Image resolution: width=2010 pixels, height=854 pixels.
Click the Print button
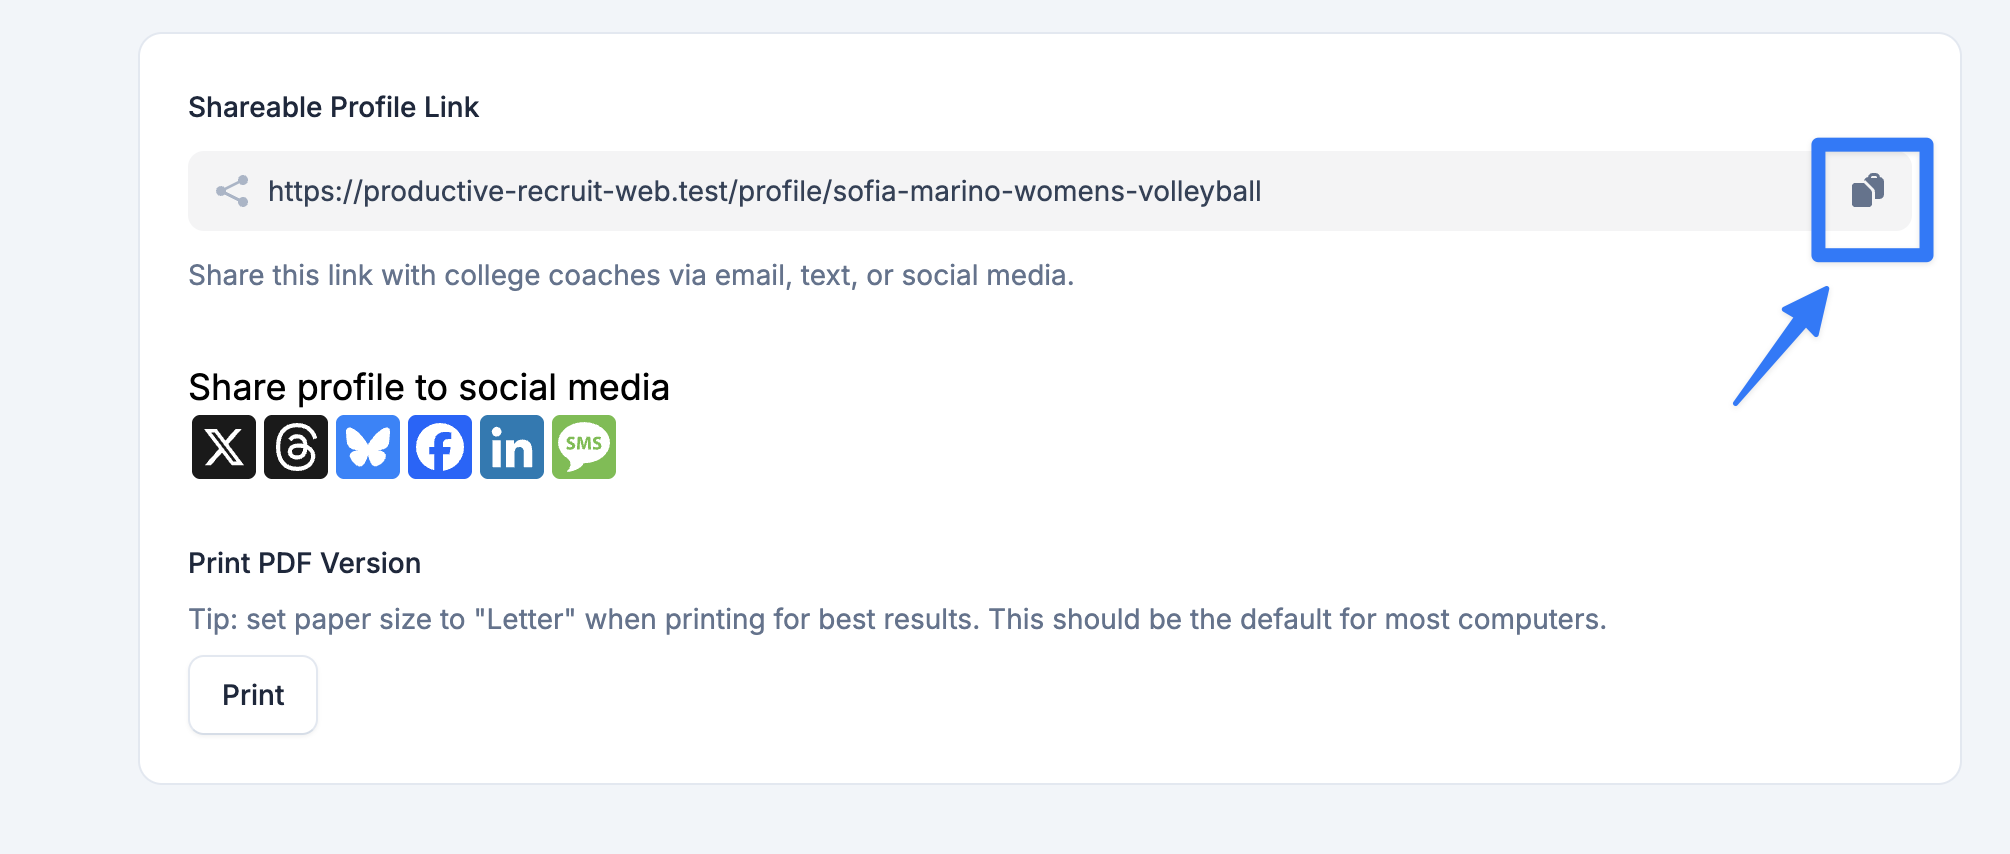(x=253, y=695)
